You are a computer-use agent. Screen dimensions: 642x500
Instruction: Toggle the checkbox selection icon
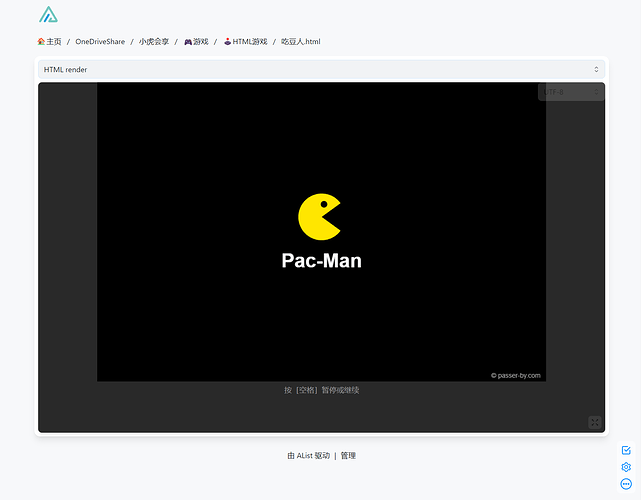[x=626, y=450]
